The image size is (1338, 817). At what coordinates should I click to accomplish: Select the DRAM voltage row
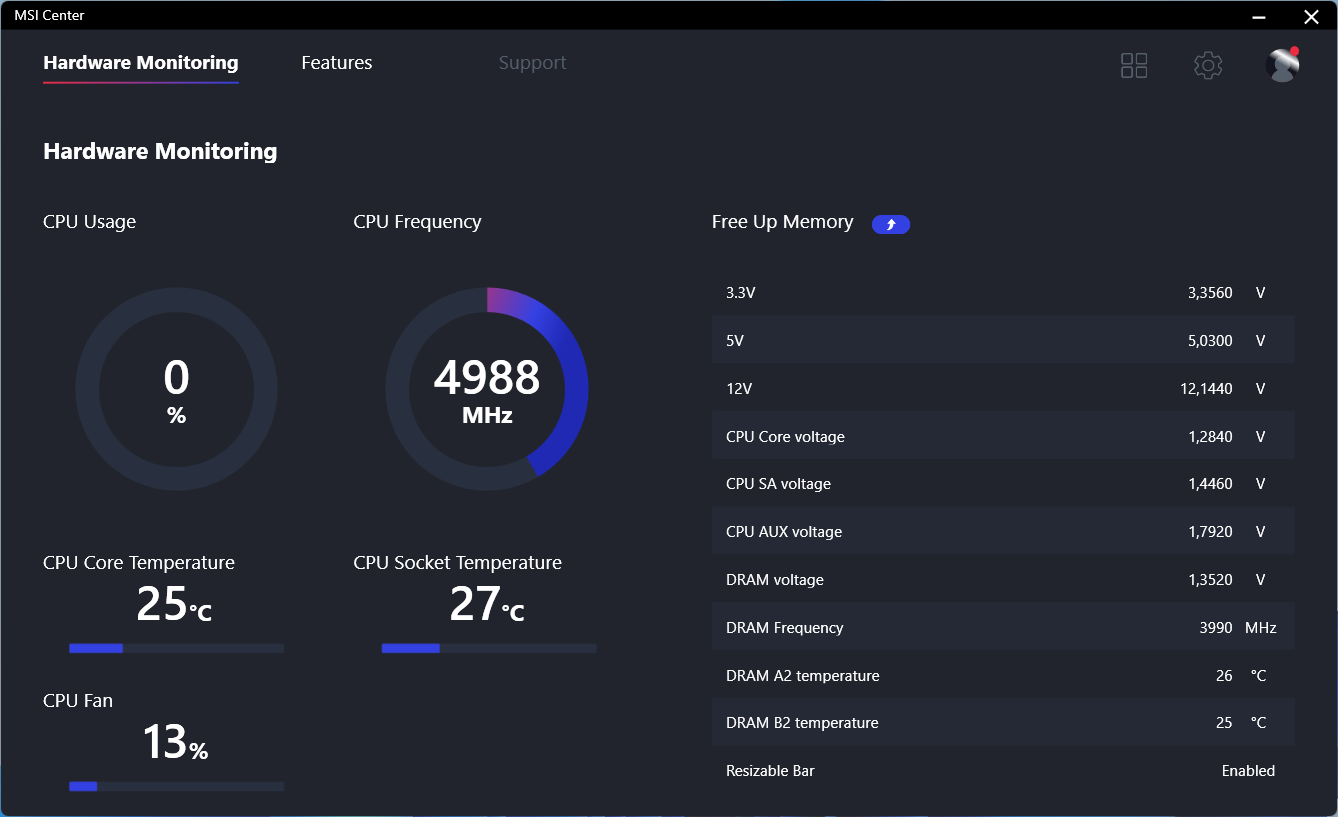(x=1003, y=580)
